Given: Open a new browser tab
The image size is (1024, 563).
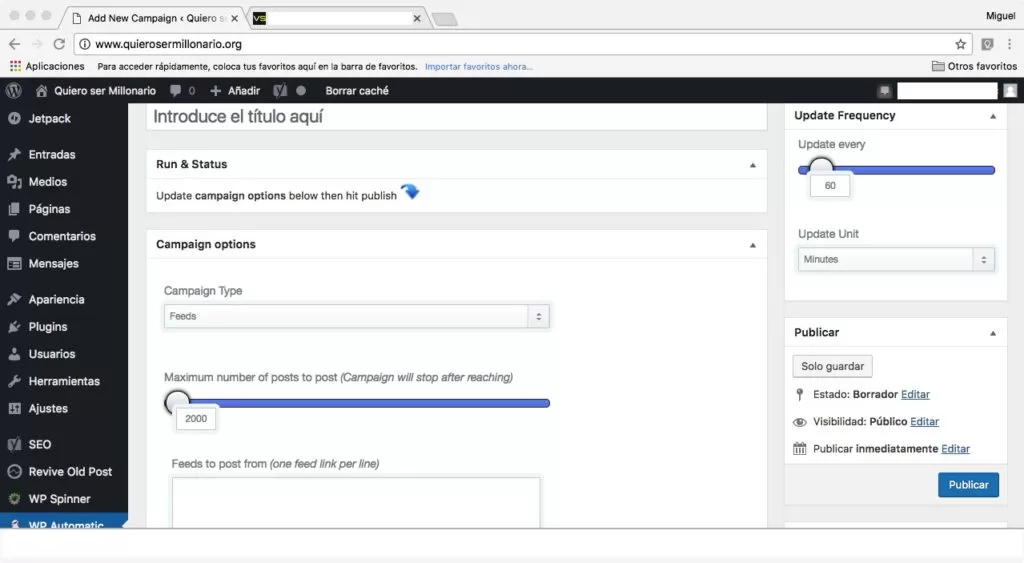Looking at the screenshot, I should [x=445, y=20].
